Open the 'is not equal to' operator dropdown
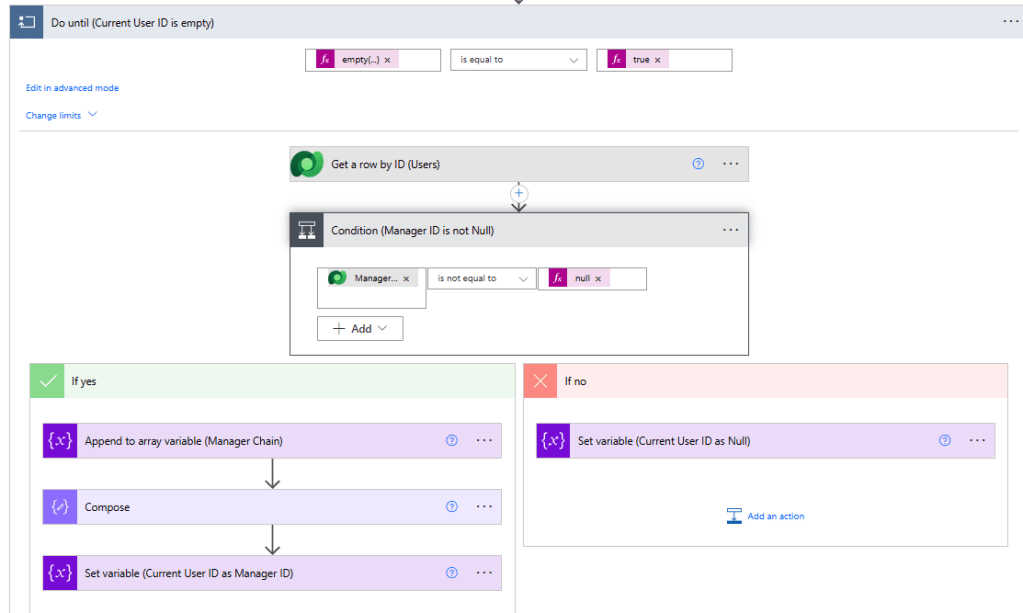Image resolution: width=1023 pixels, height=613 pixels. 482,279
